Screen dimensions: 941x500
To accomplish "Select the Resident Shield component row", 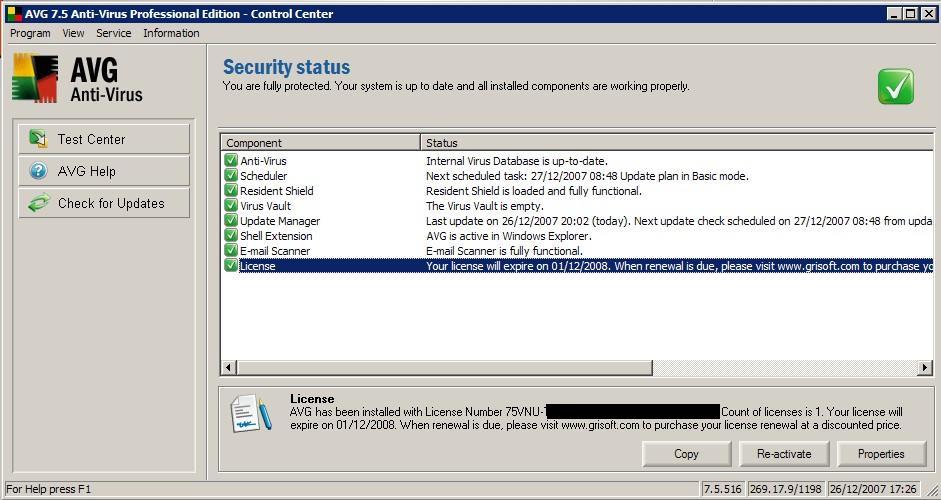I will 577,191.
